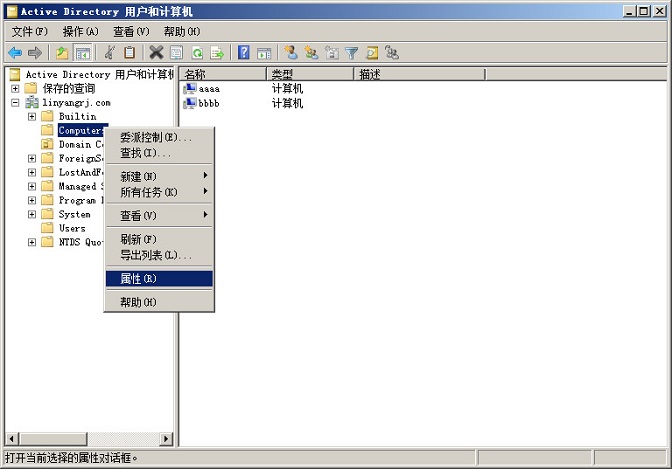Click the Up one level folder icon

tap(62, 53)
